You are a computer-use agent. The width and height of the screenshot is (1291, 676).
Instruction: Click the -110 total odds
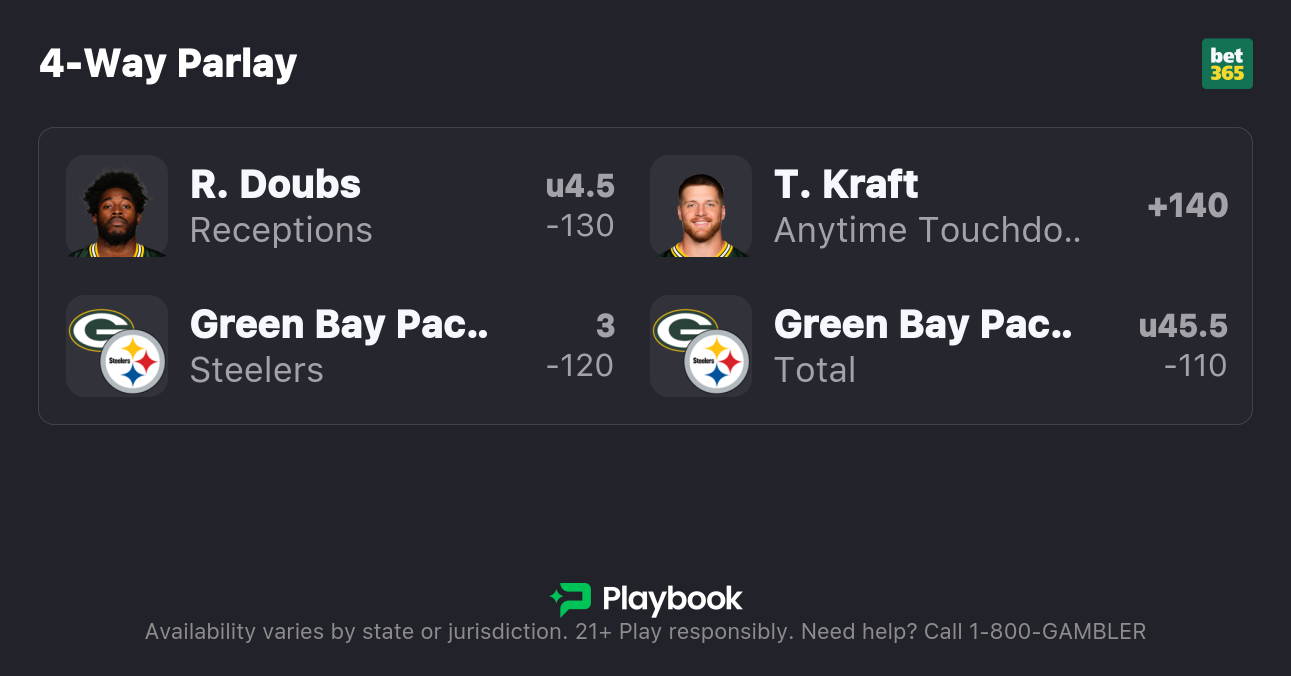(x=1195, y=366)
